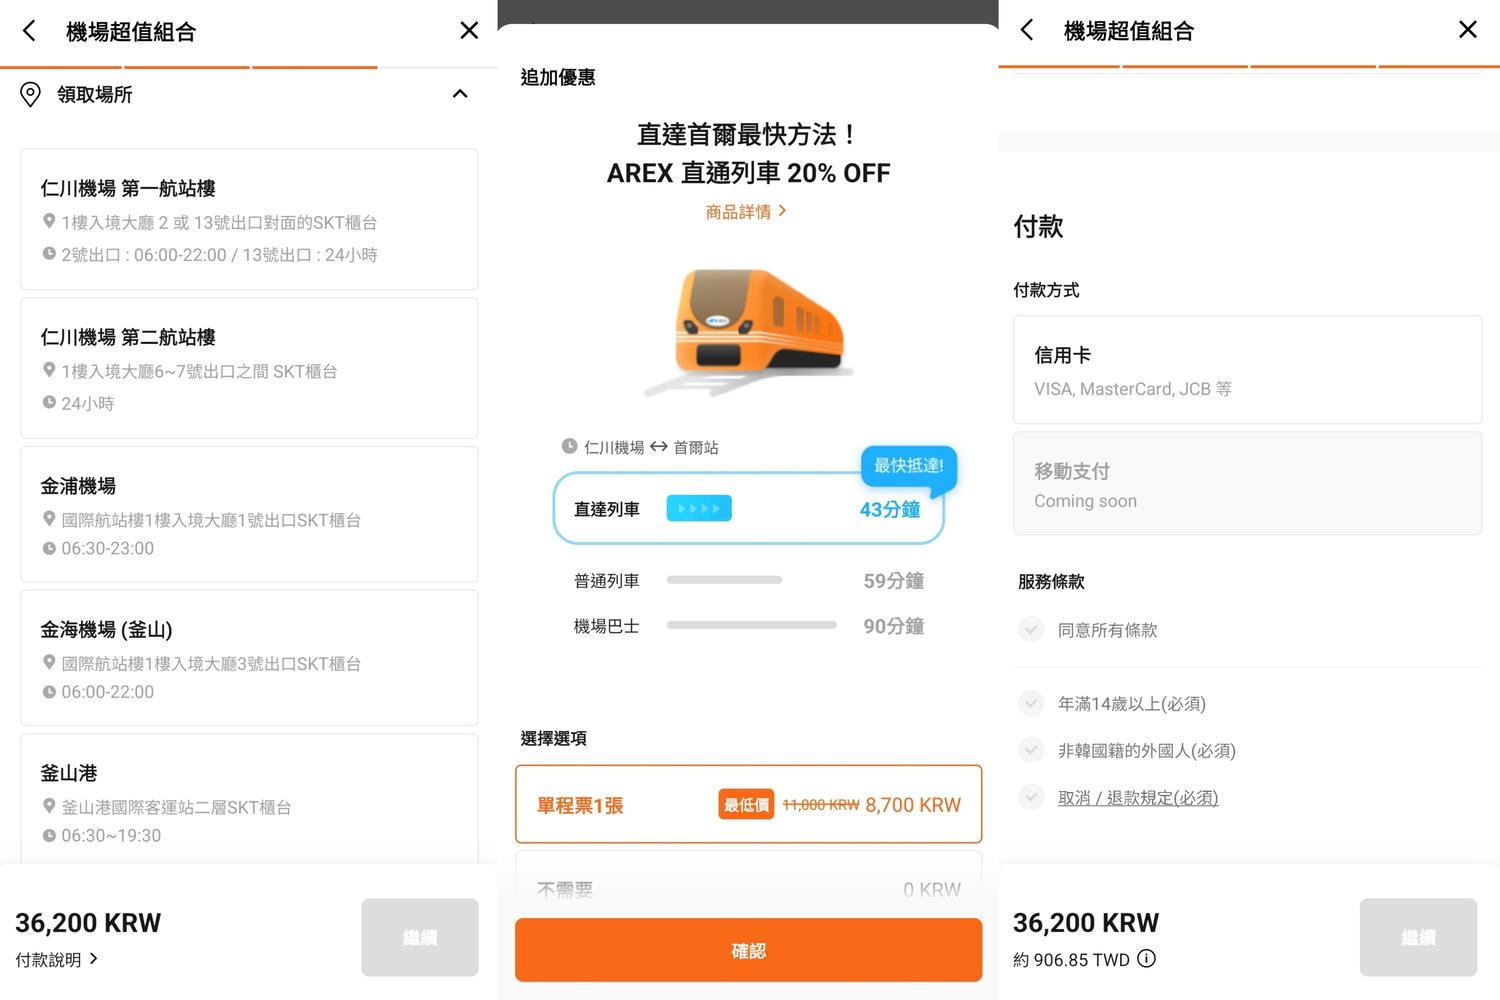Click clock icon beside 仁川機場 ↔ 首爾站
This screenshot has height=1000, width=1500.
click(569, 446)
